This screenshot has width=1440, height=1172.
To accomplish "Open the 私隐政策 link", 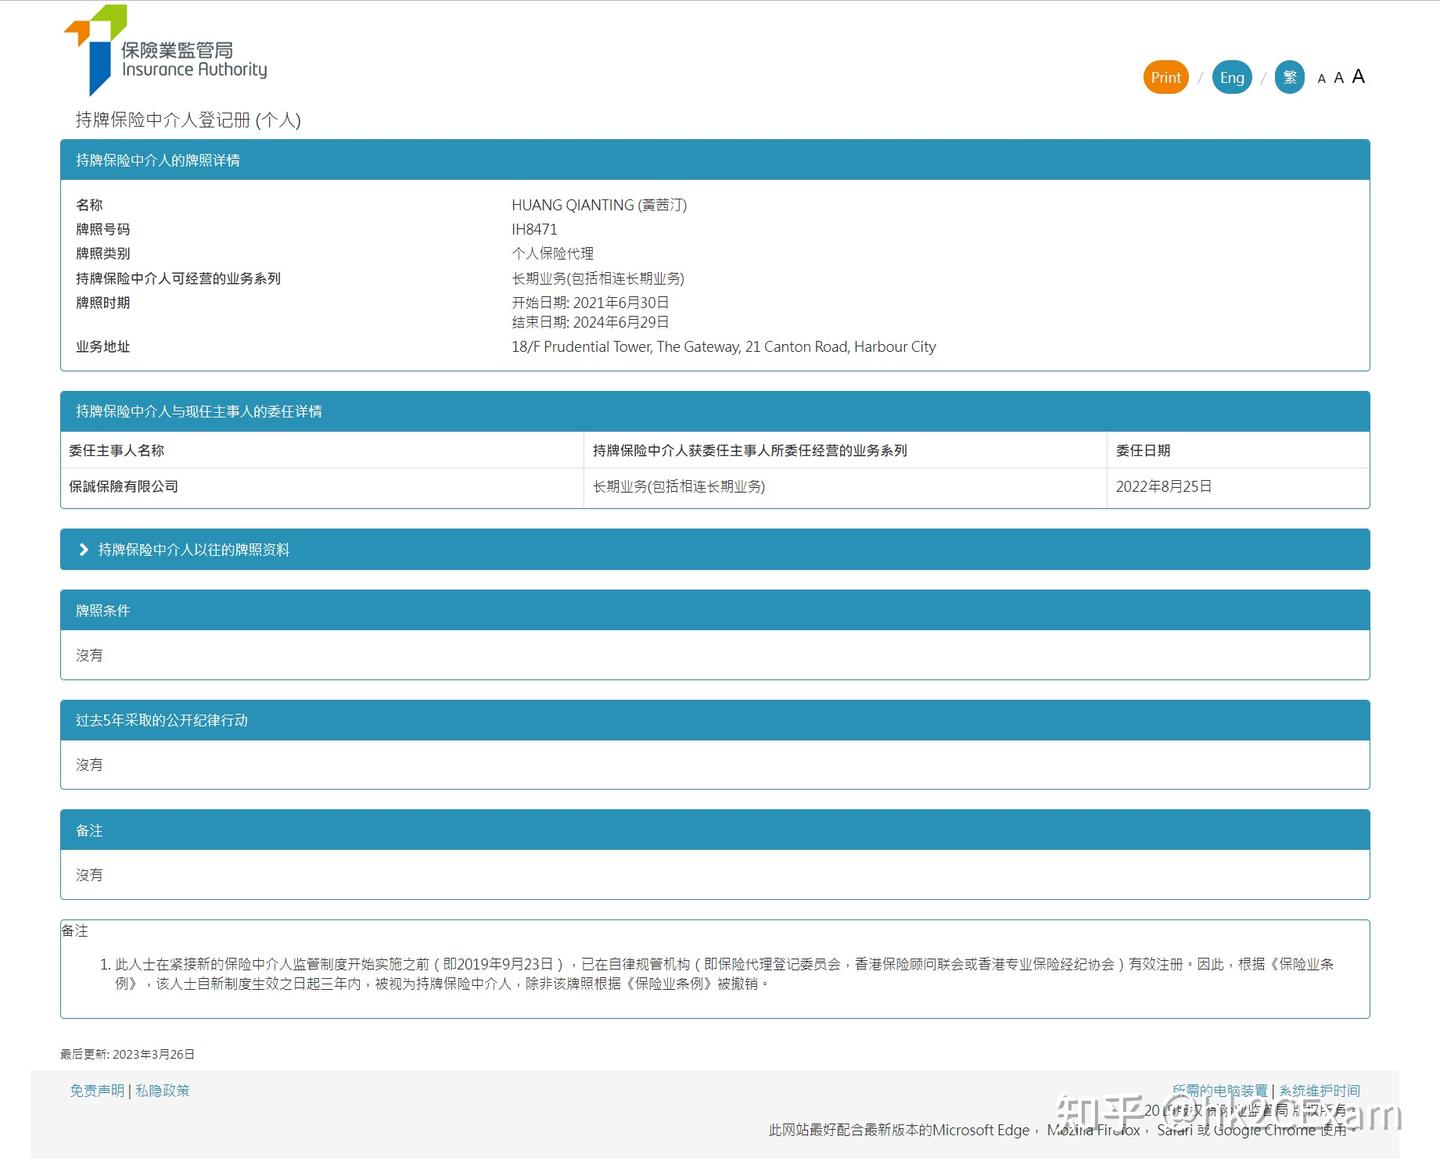I will (162, 1090).
